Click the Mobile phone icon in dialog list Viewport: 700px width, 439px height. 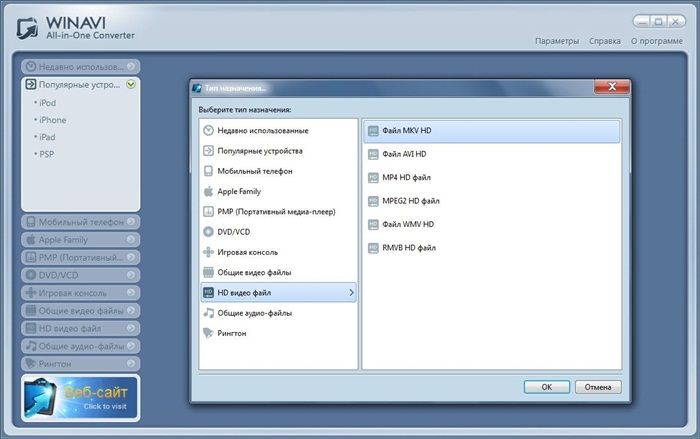click(208, 171)
